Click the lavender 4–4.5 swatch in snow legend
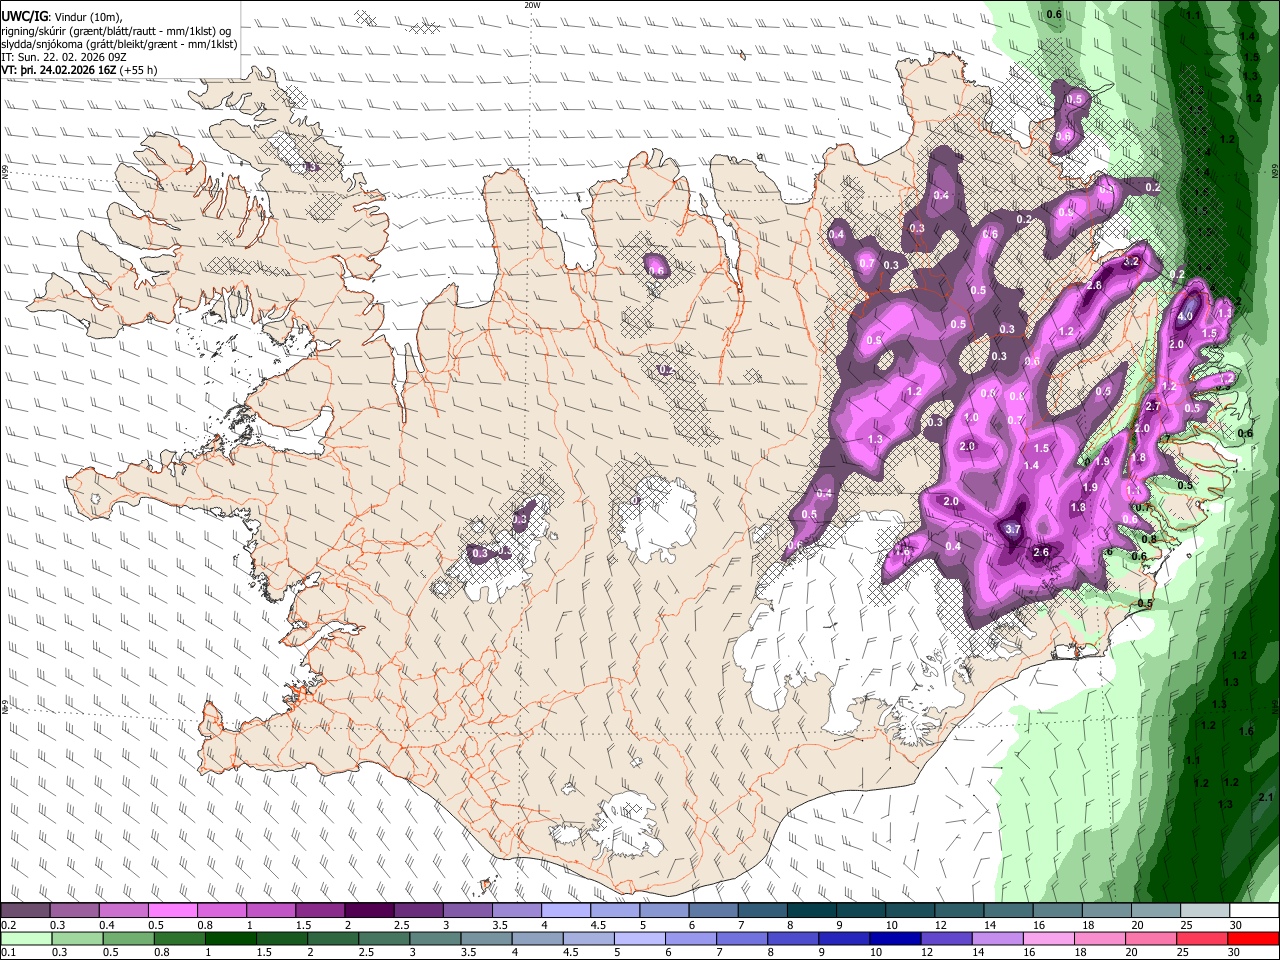Image resolution: width=1280 pixels, height=960 pixels. tap(566, 910)
